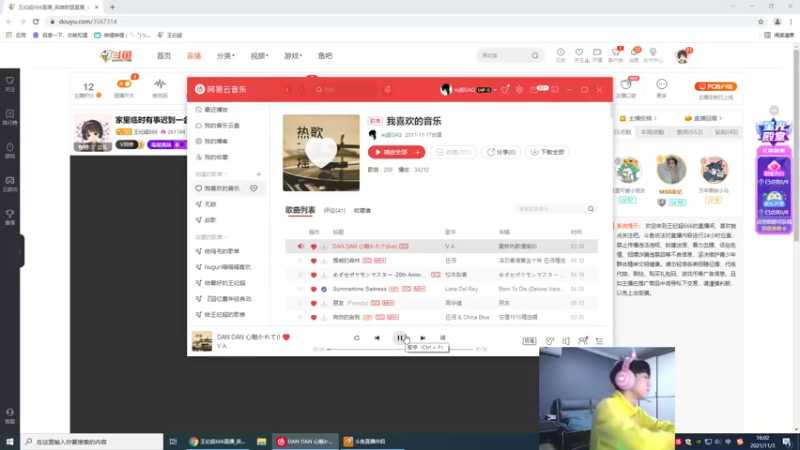Pause the song with the pause button

400,338
